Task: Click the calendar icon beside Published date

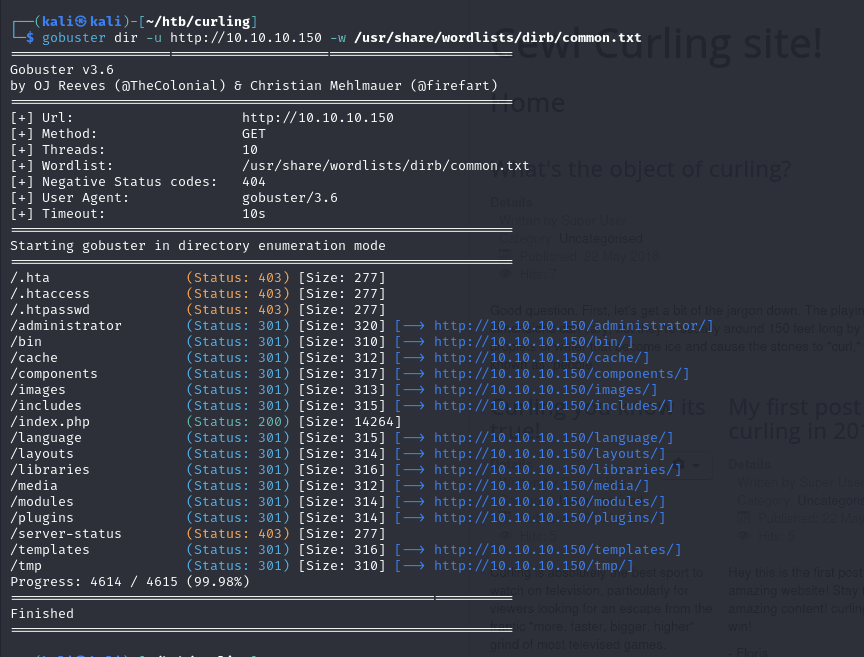Action: 503,255
